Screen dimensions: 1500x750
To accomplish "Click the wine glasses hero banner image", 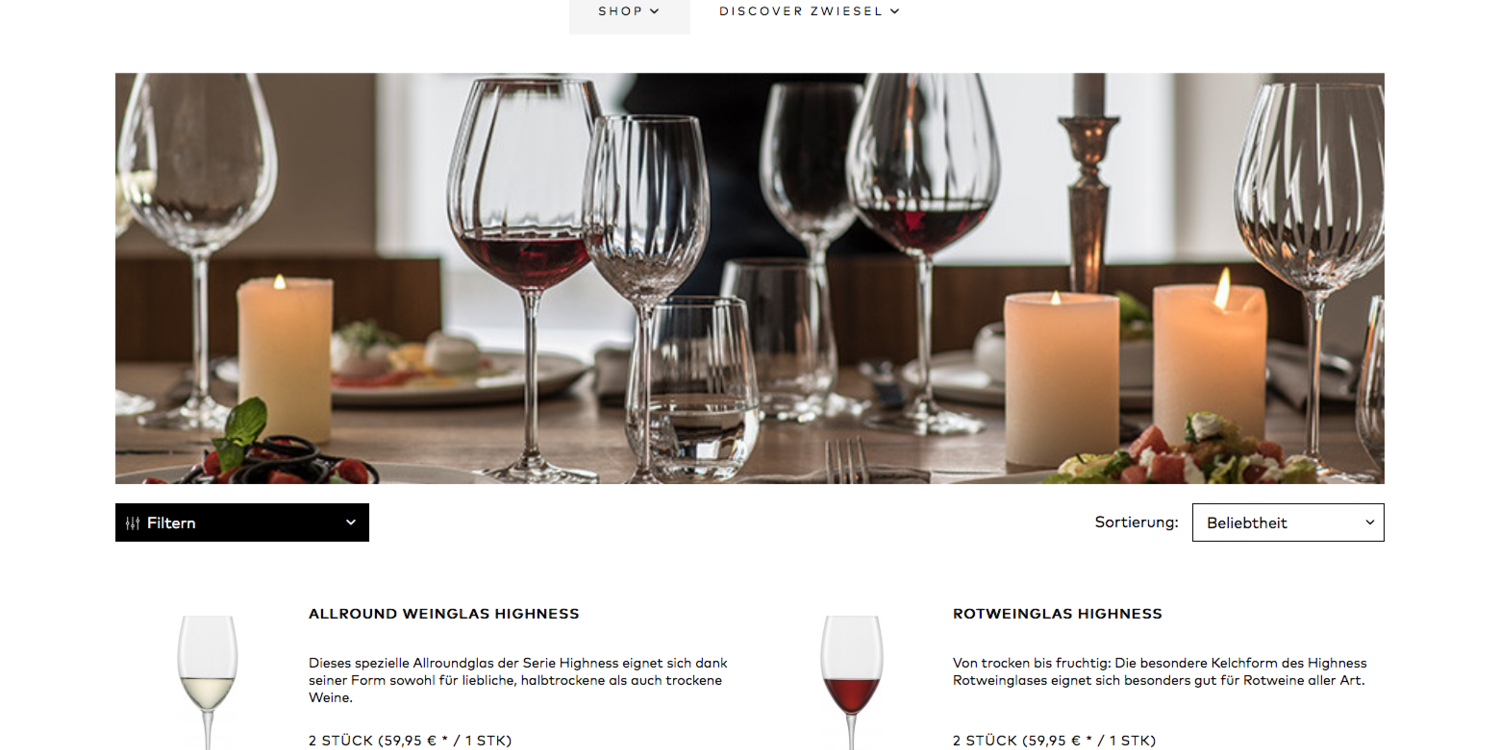I will (x=750, y=278).
